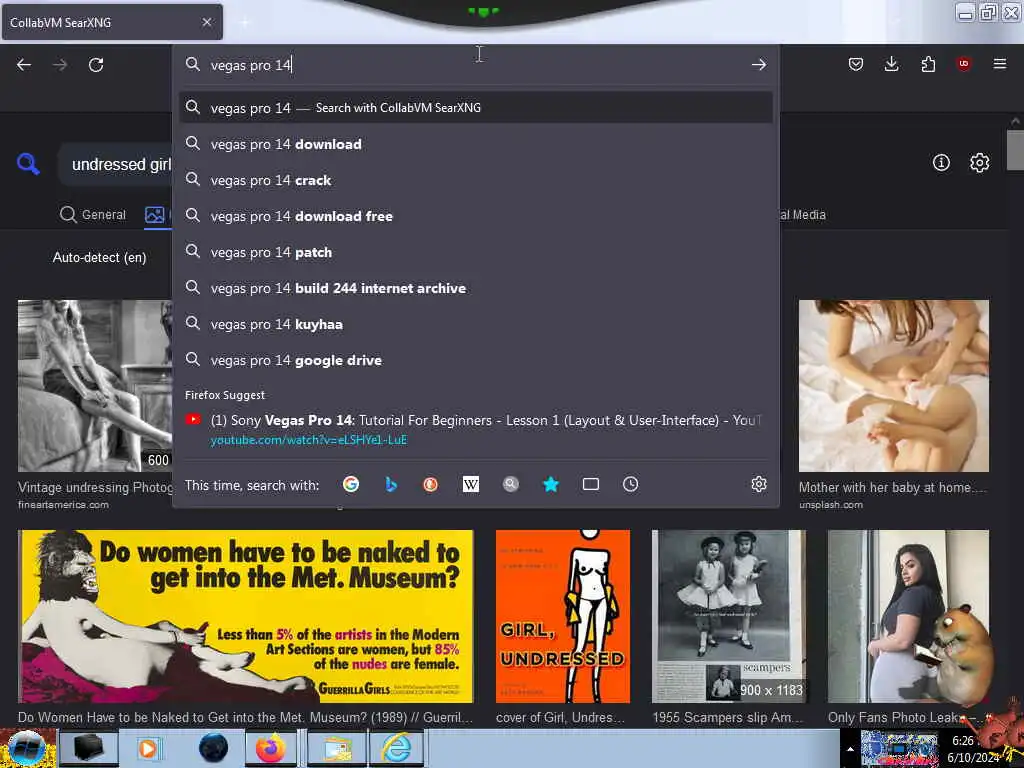Close the CollabVM SearXNG tab
This screenshot has height=768, width=1024.
click(x=206, y=22)
